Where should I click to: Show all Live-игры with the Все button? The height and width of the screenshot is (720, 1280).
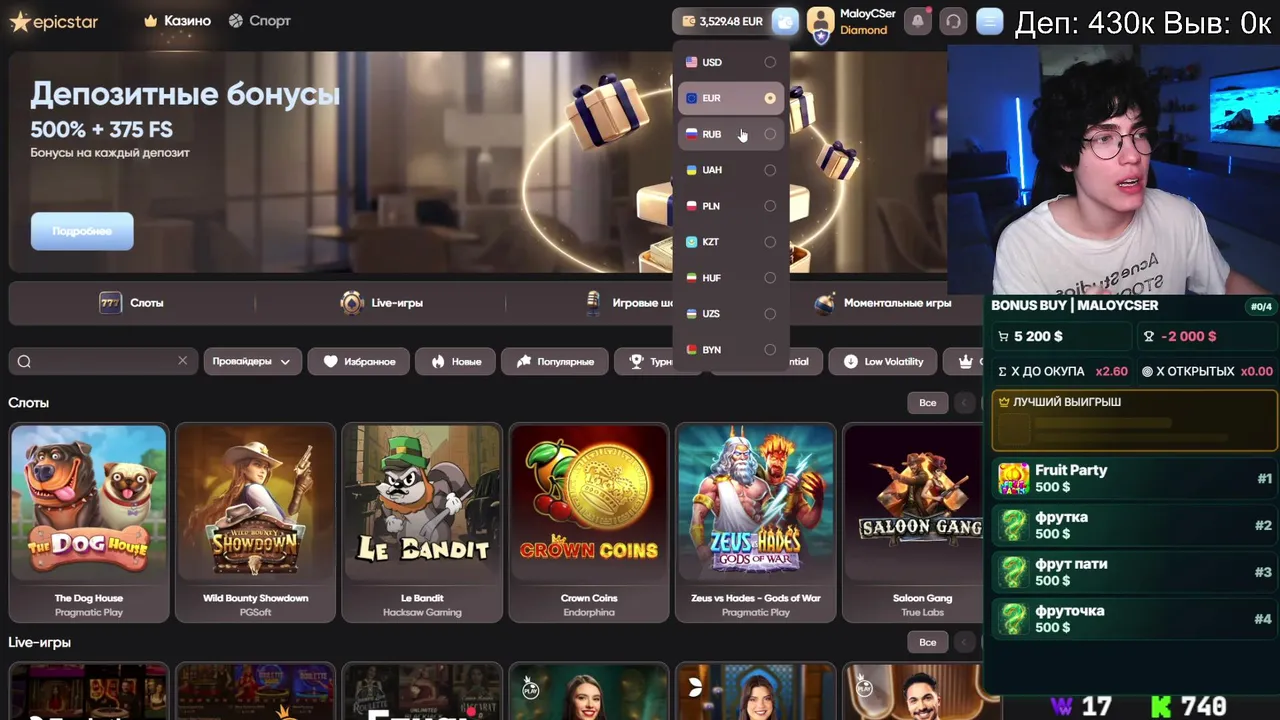[x=928, y=642]
